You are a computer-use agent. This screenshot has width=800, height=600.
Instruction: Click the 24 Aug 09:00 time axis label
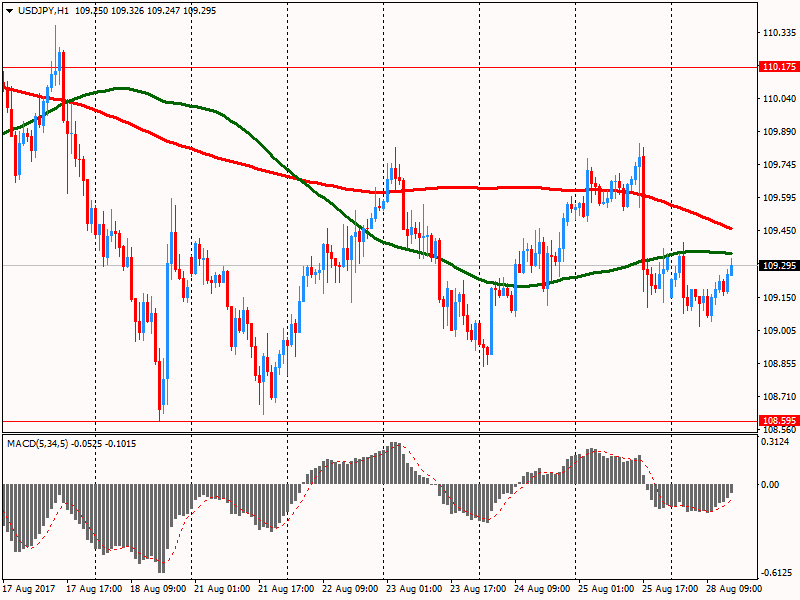coord(542,589)
